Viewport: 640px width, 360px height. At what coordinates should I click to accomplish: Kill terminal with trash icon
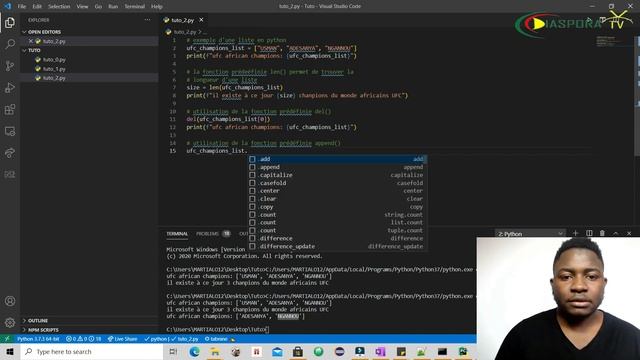click(x=602, y=233)
